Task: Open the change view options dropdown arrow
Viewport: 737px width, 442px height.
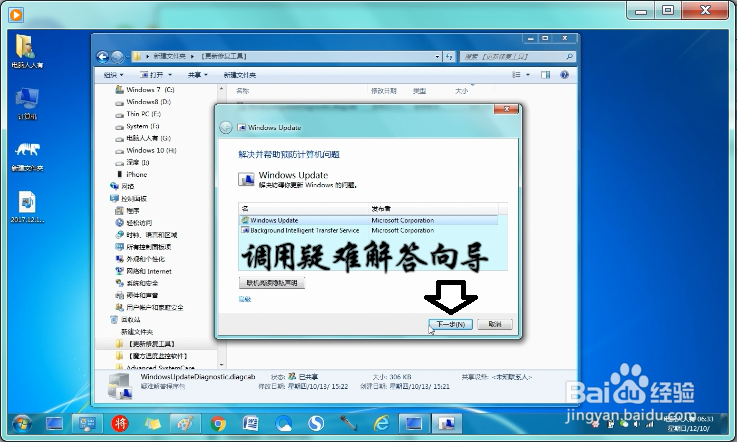Action: tap(528, 75)
